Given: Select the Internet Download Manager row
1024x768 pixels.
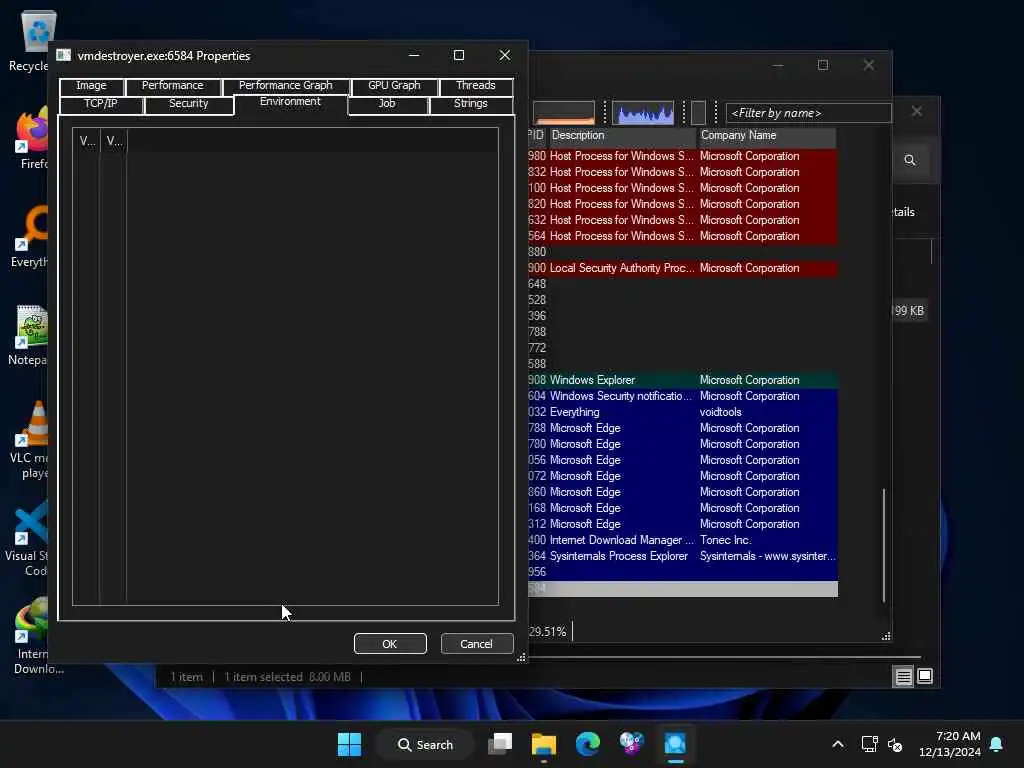Looking at the screenshot, I should [x=682, y=540].
